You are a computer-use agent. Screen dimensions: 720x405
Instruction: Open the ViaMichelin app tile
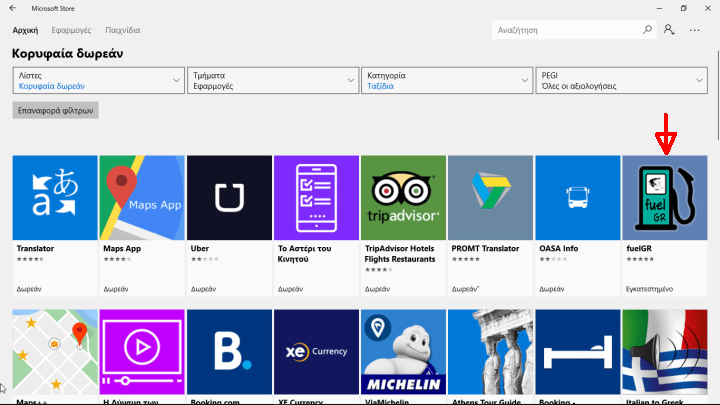[403, 352]
